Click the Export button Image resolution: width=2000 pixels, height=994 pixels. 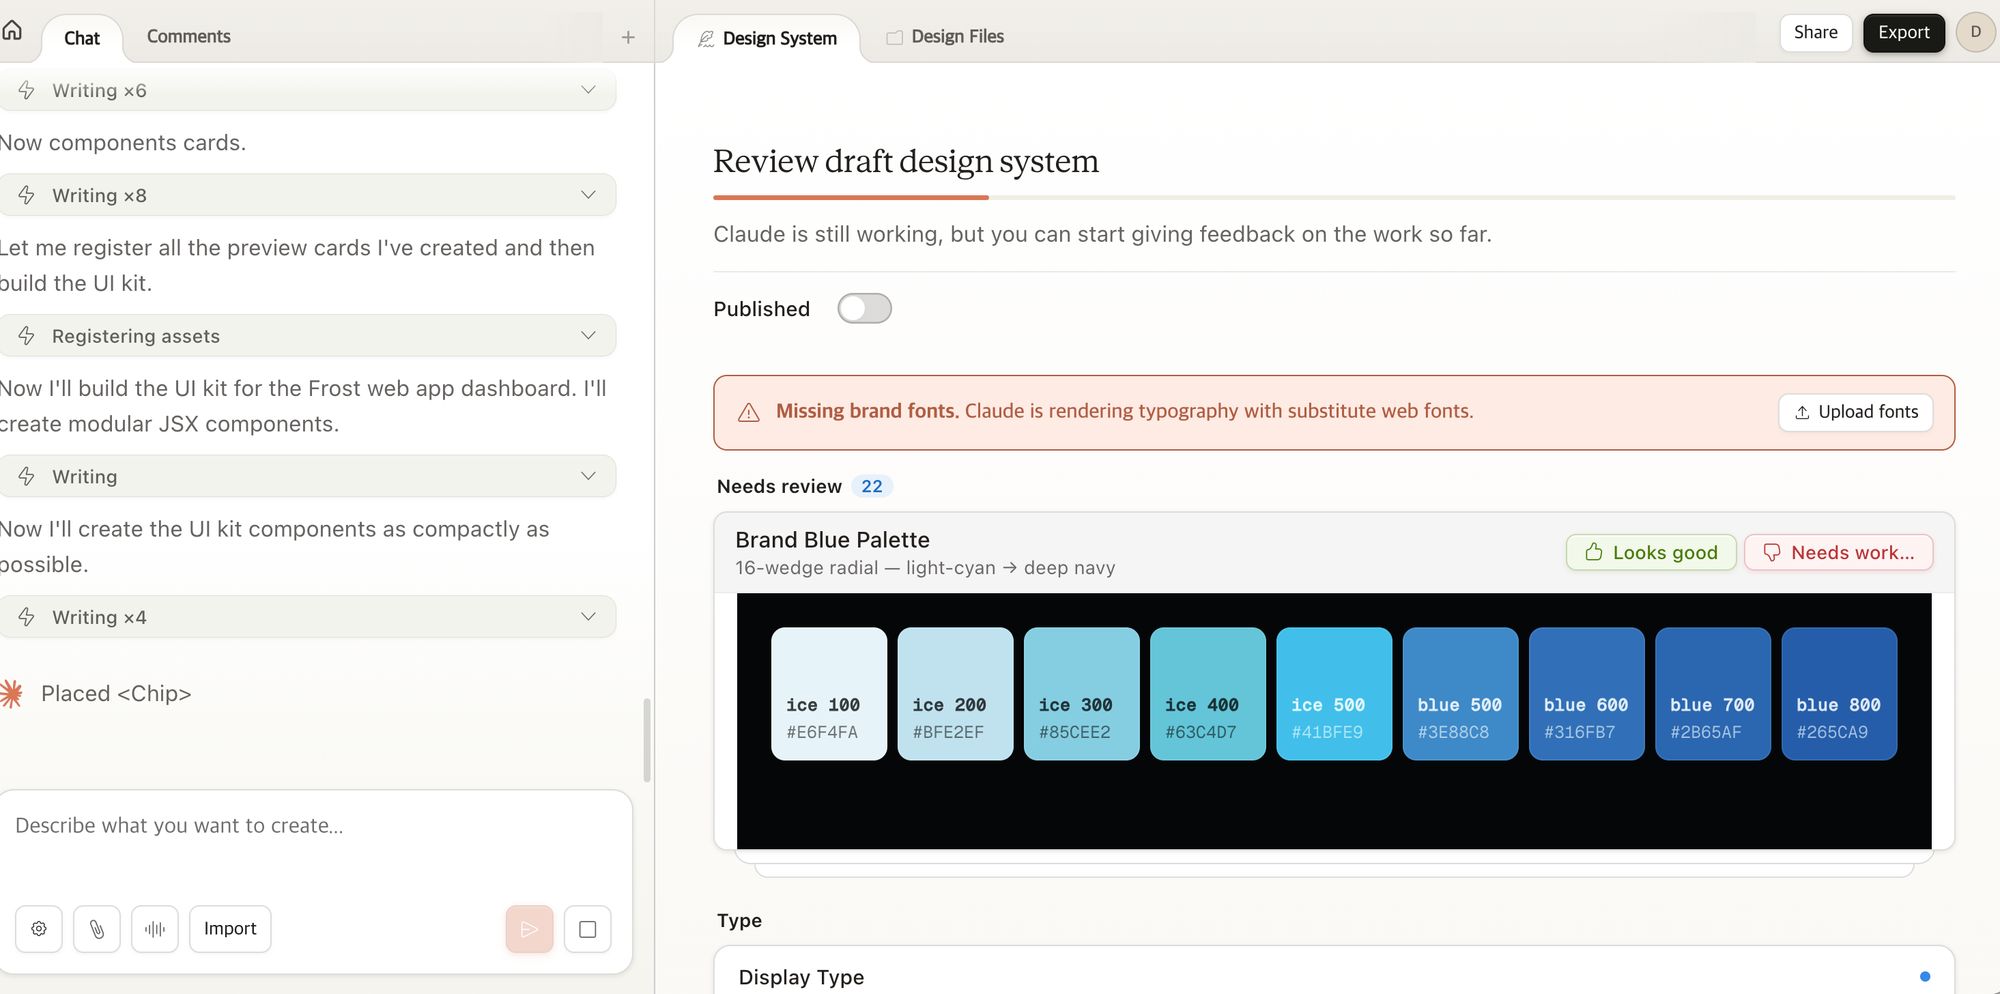click(1904, 32)
